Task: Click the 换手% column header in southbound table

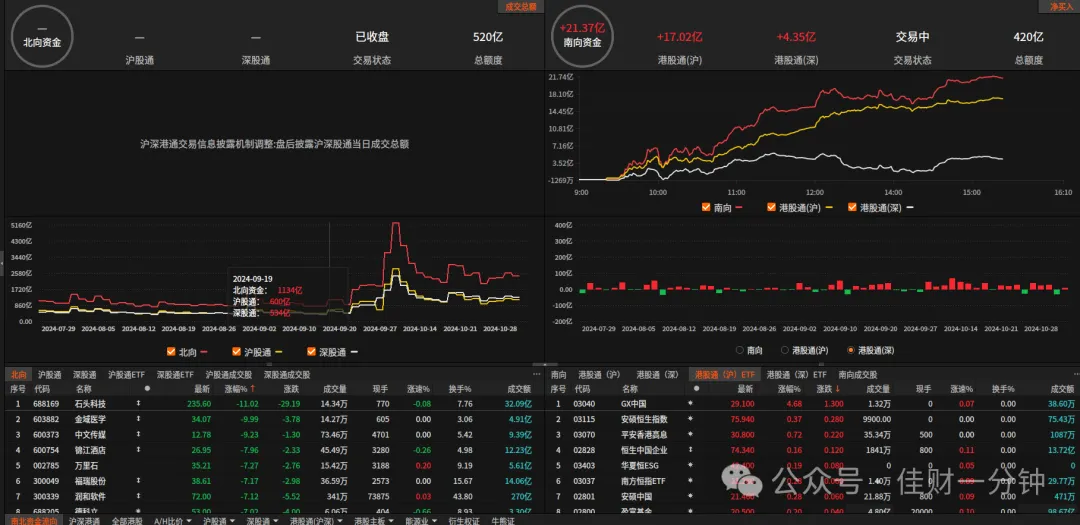Action: (x=1002, y=389)
